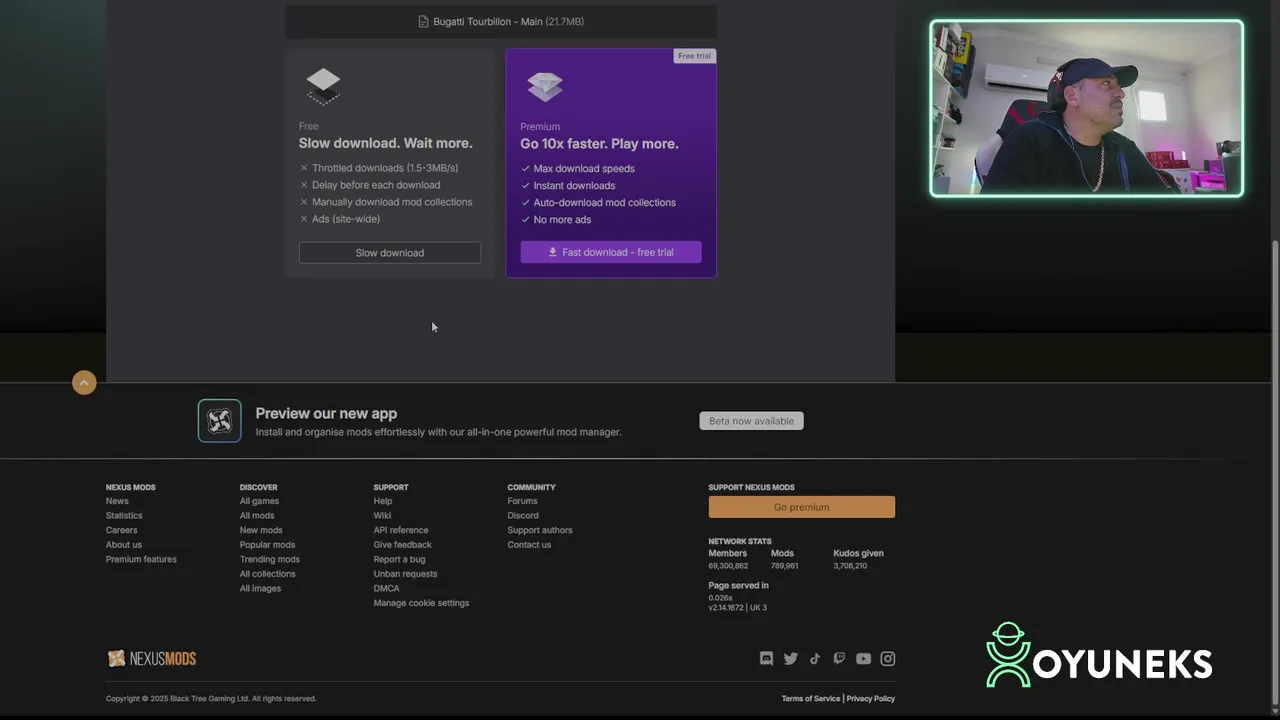Screen dimensions: 1280x720
Task: Click the Kudos given count 3,708,210
Action: click(850, 566)
